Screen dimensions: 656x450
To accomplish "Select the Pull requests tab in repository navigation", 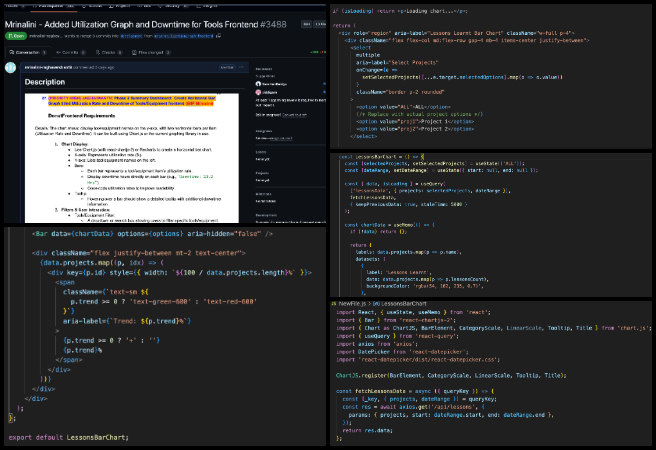I will (x=53, y=6).
